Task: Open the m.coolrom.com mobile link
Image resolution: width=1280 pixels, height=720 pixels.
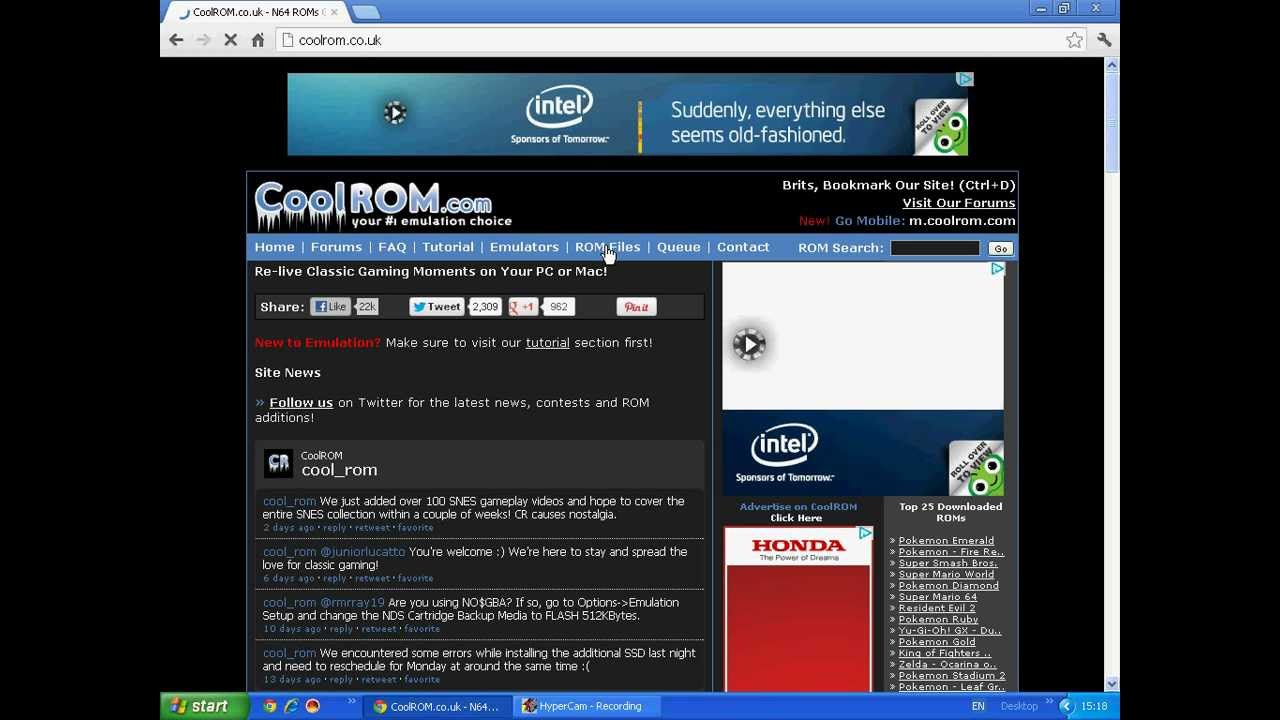Action: (962, 221)
